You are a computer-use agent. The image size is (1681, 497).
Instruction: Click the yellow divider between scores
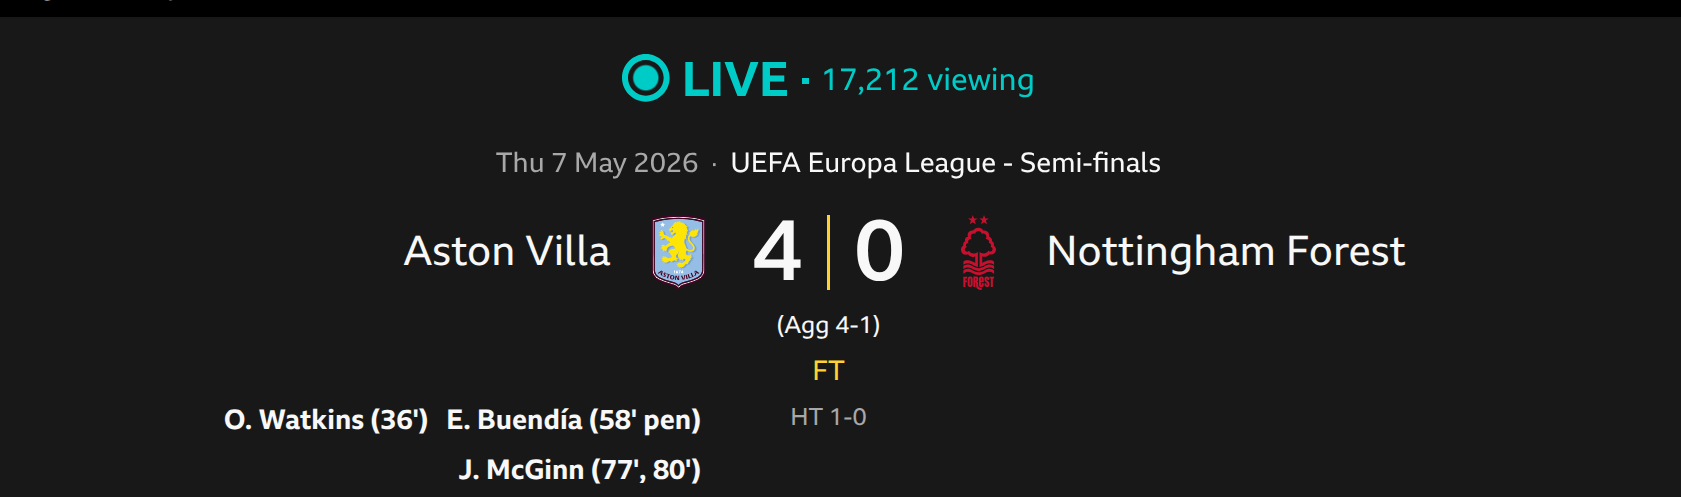[x=828, y=252]
